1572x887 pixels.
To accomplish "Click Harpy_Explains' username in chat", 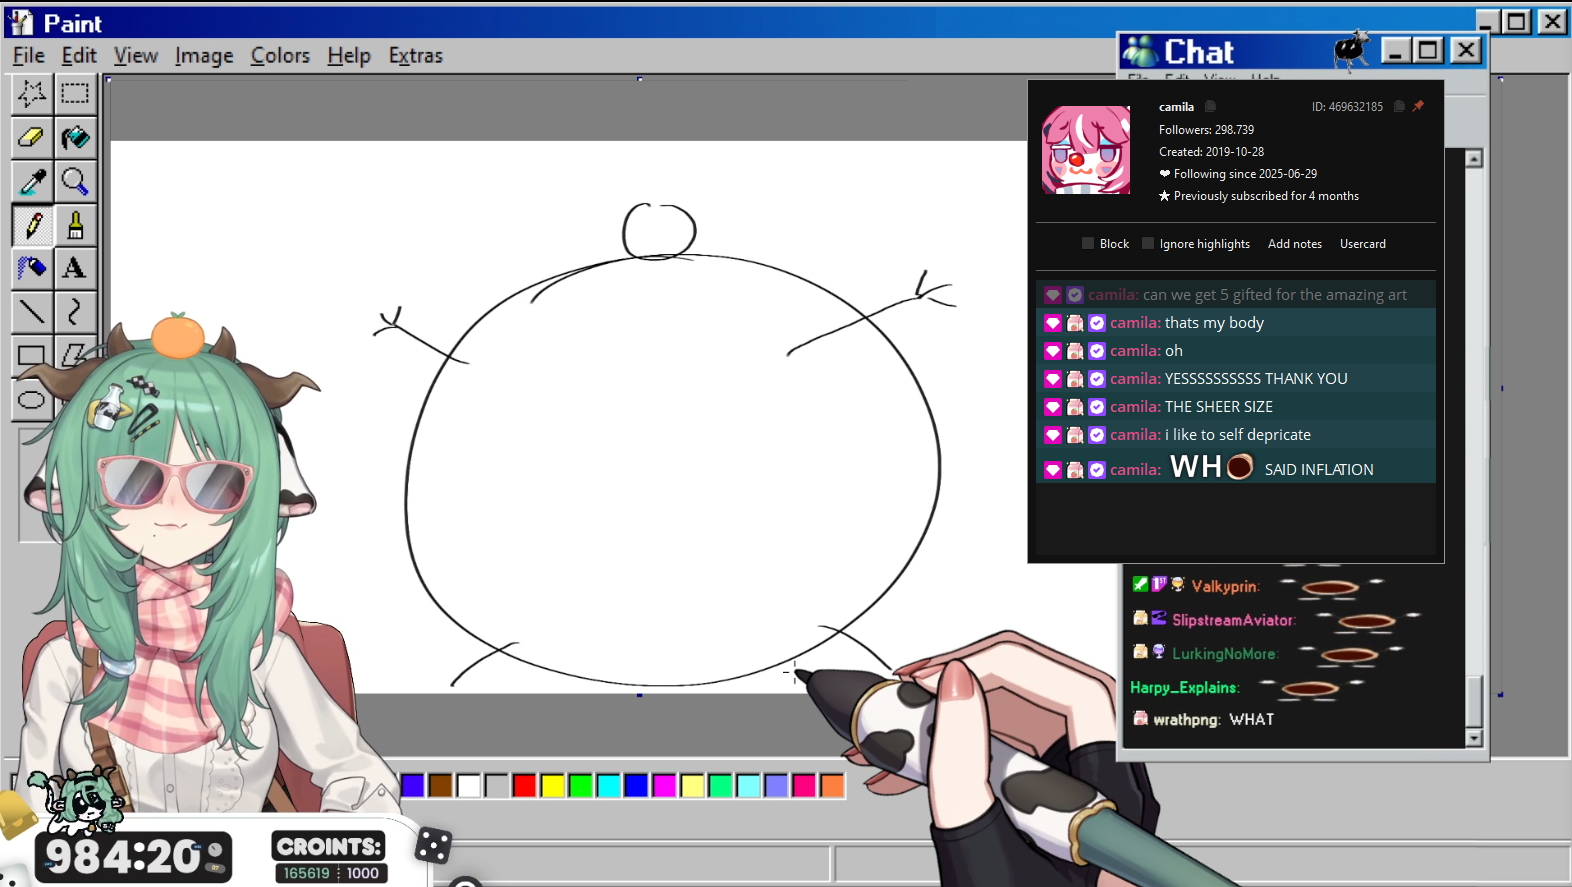I will coord(1183,688).
